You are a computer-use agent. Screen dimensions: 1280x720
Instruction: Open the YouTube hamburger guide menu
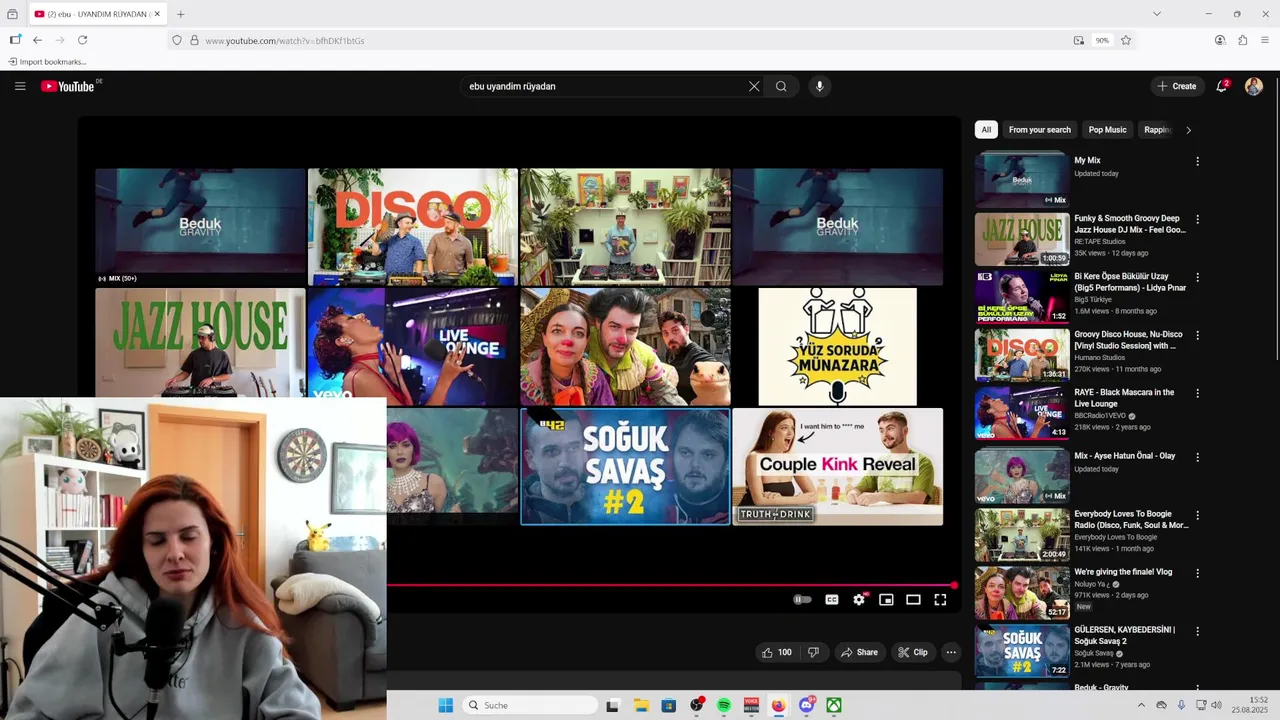pos(20,86)
